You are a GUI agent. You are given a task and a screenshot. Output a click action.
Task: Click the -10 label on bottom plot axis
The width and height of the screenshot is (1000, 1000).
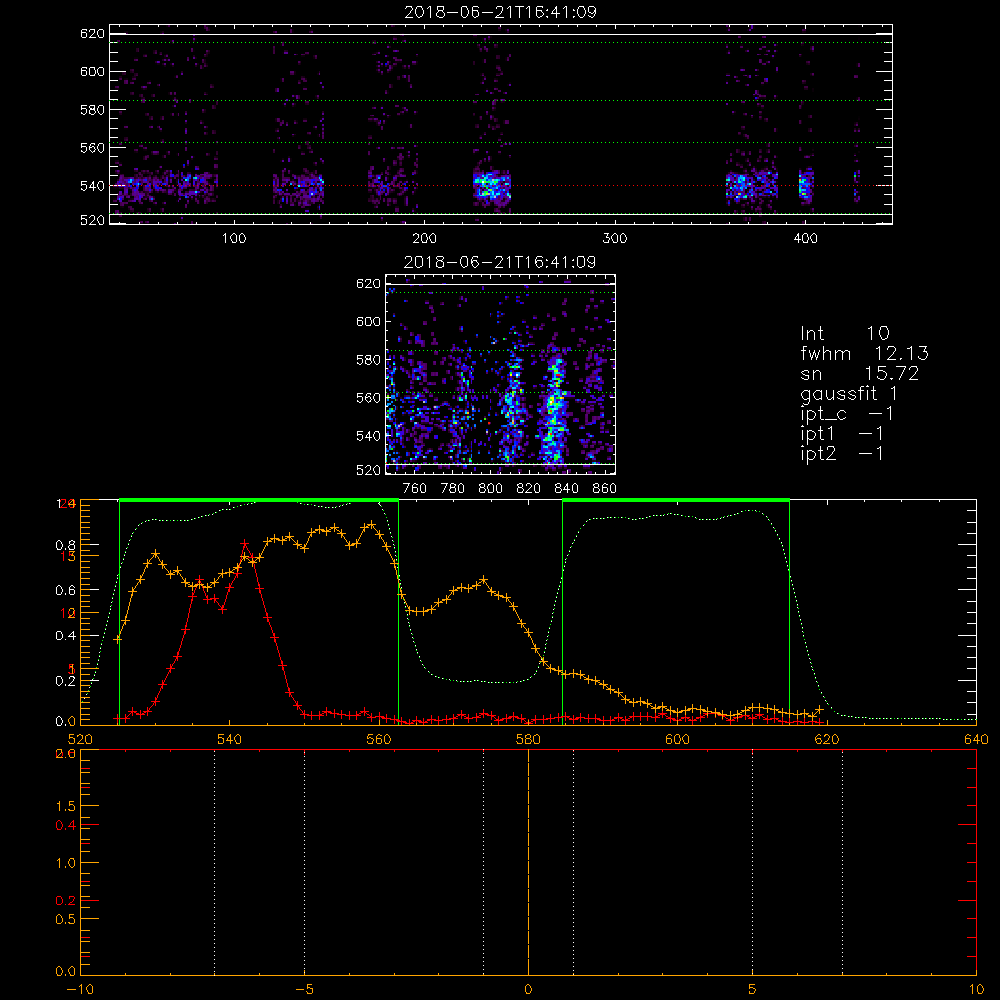(80, 990)
